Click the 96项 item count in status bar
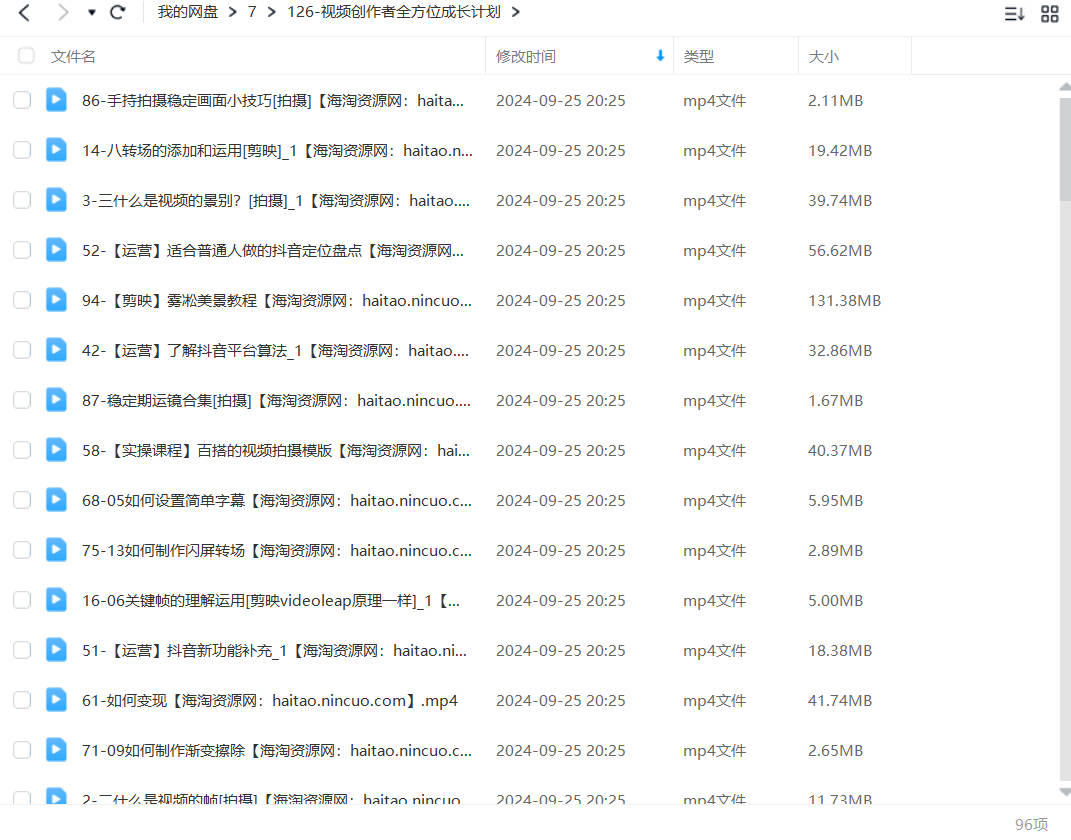The width and height of the screenshot is (1071, 840). pyautogui.click(x=1031, y=824)
